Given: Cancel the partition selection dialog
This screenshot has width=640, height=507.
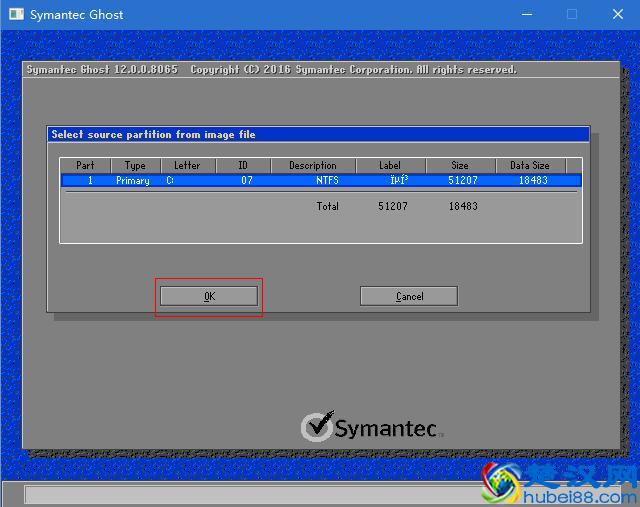Looking at the screenshot, I should point(408,296).
